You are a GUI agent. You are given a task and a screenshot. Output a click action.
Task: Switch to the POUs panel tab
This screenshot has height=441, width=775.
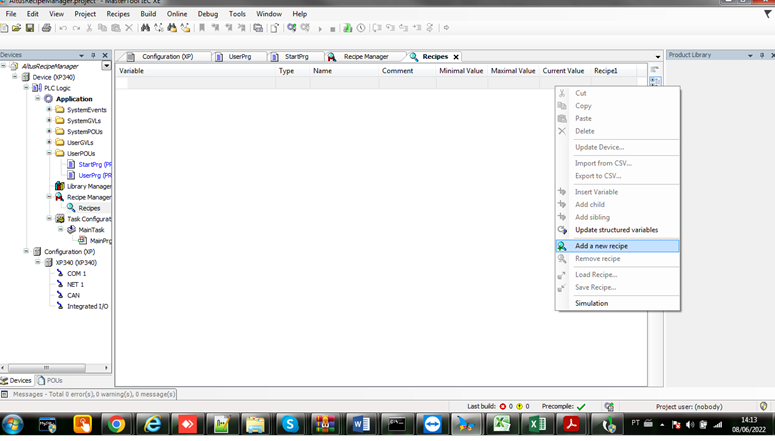tap(50, 380)
